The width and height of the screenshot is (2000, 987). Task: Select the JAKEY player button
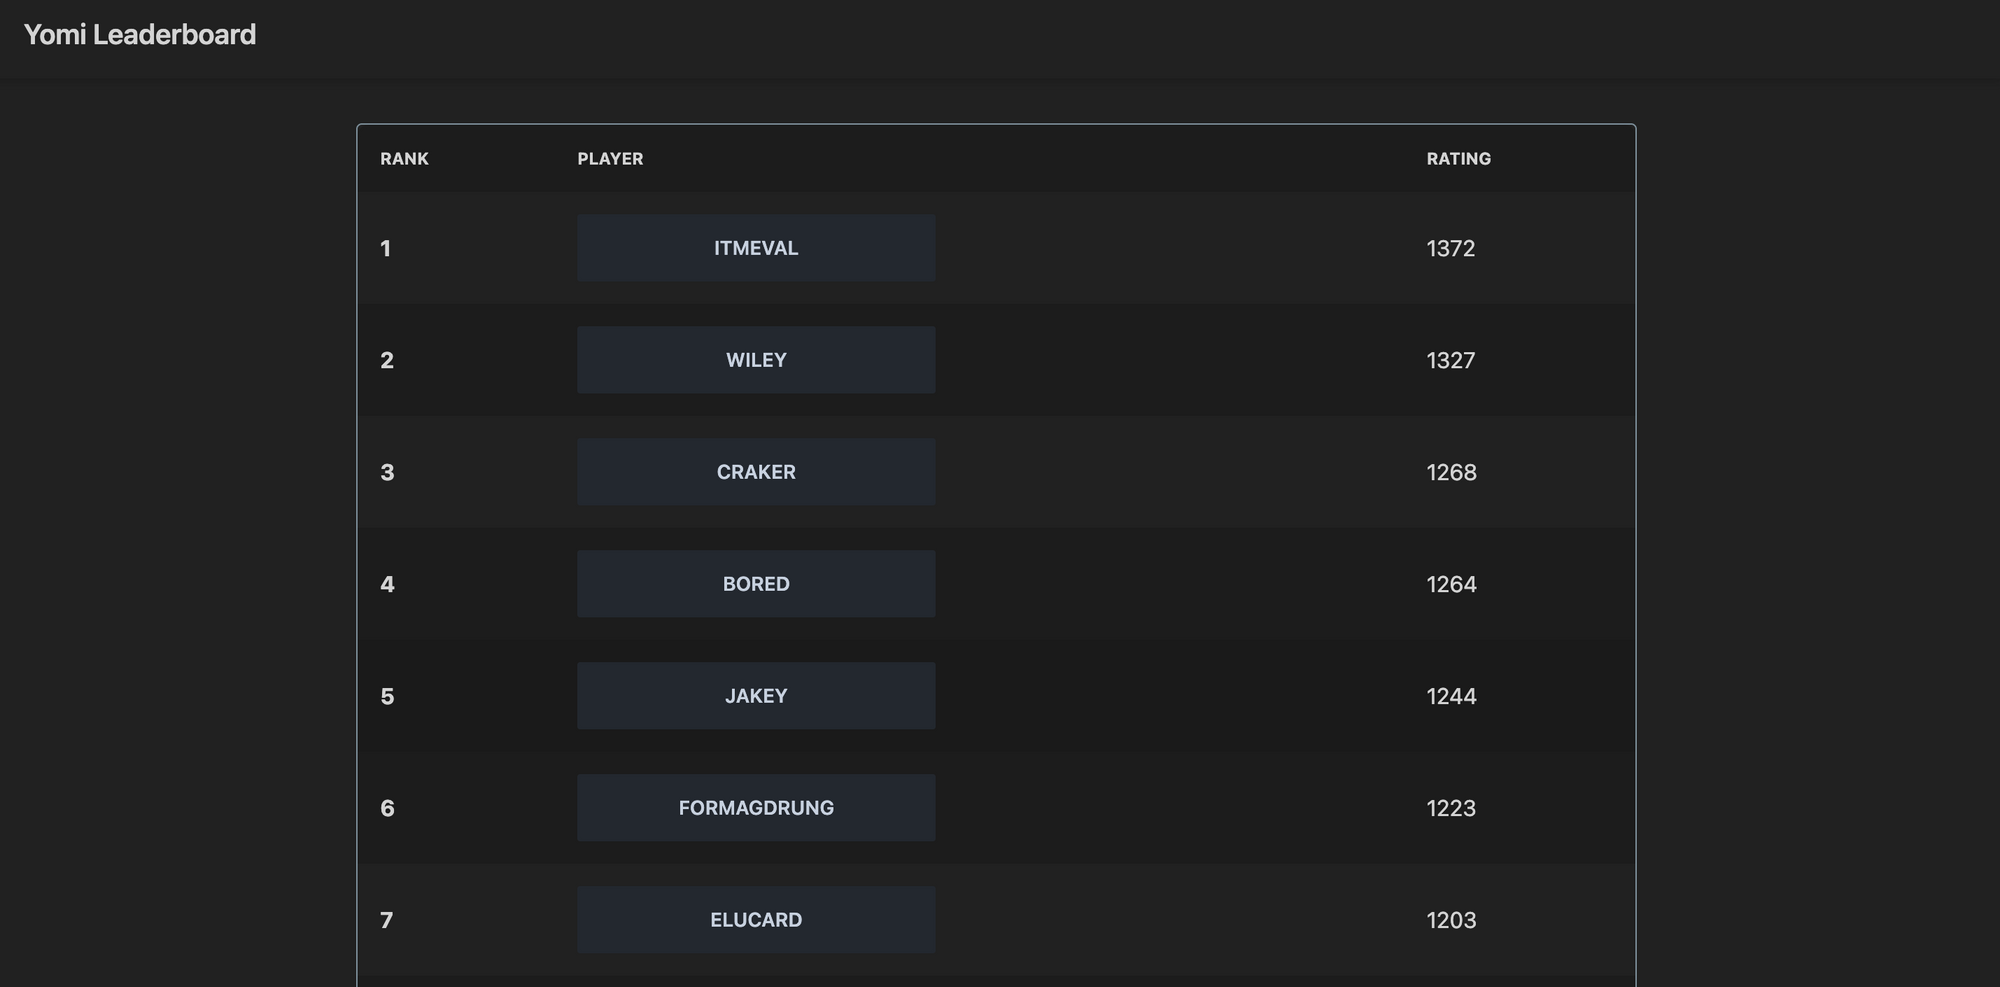pos(756,696)
